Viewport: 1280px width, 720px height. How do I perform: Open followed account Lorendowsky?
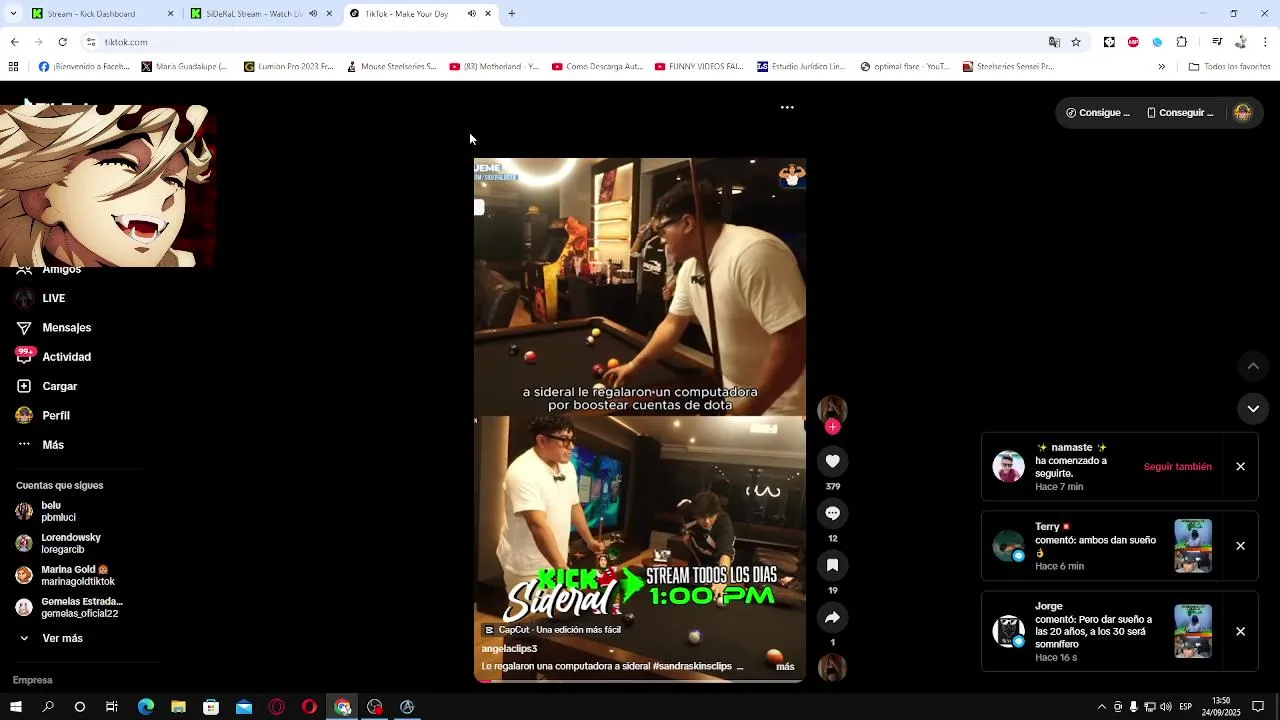(x=70, y=544)
